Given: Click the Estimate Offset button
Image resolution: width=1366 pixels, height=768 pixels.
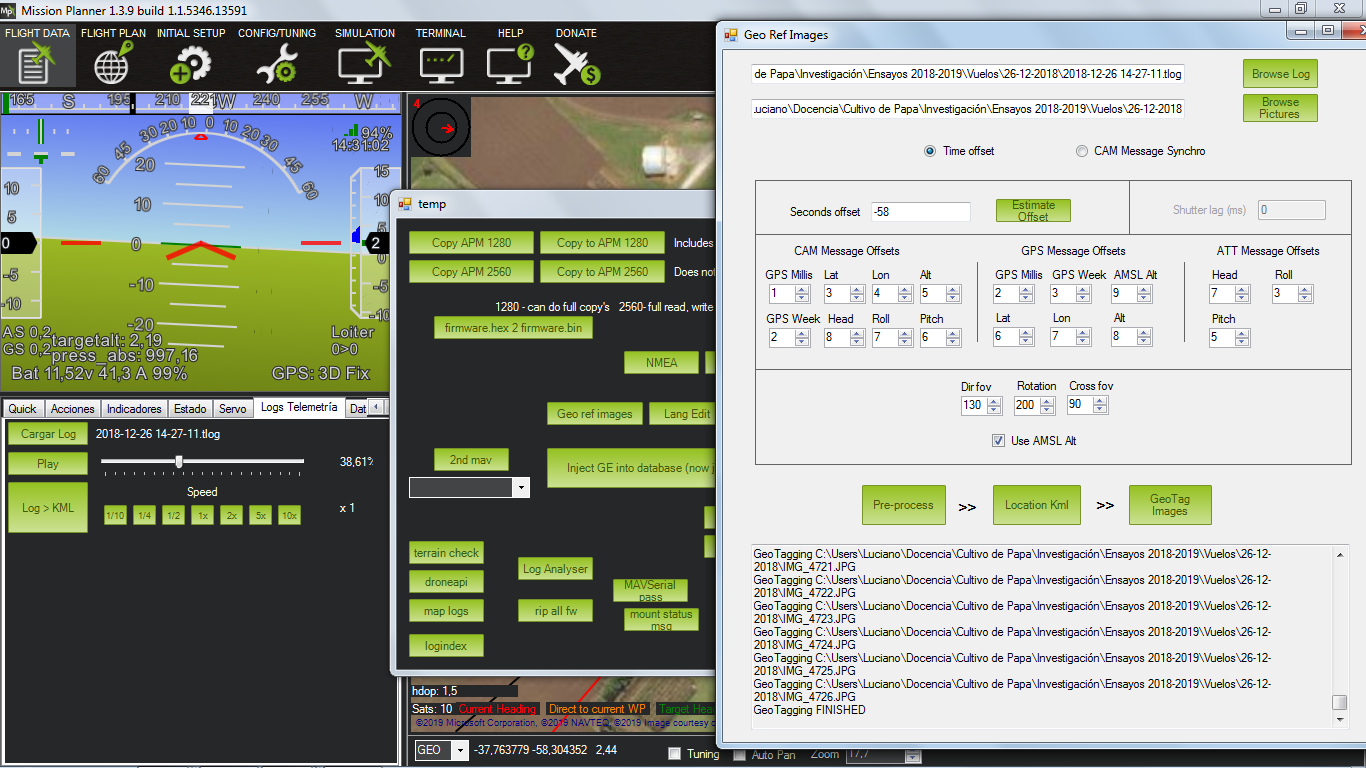Looking at the screenshot, I should [x=1033, y=210].
